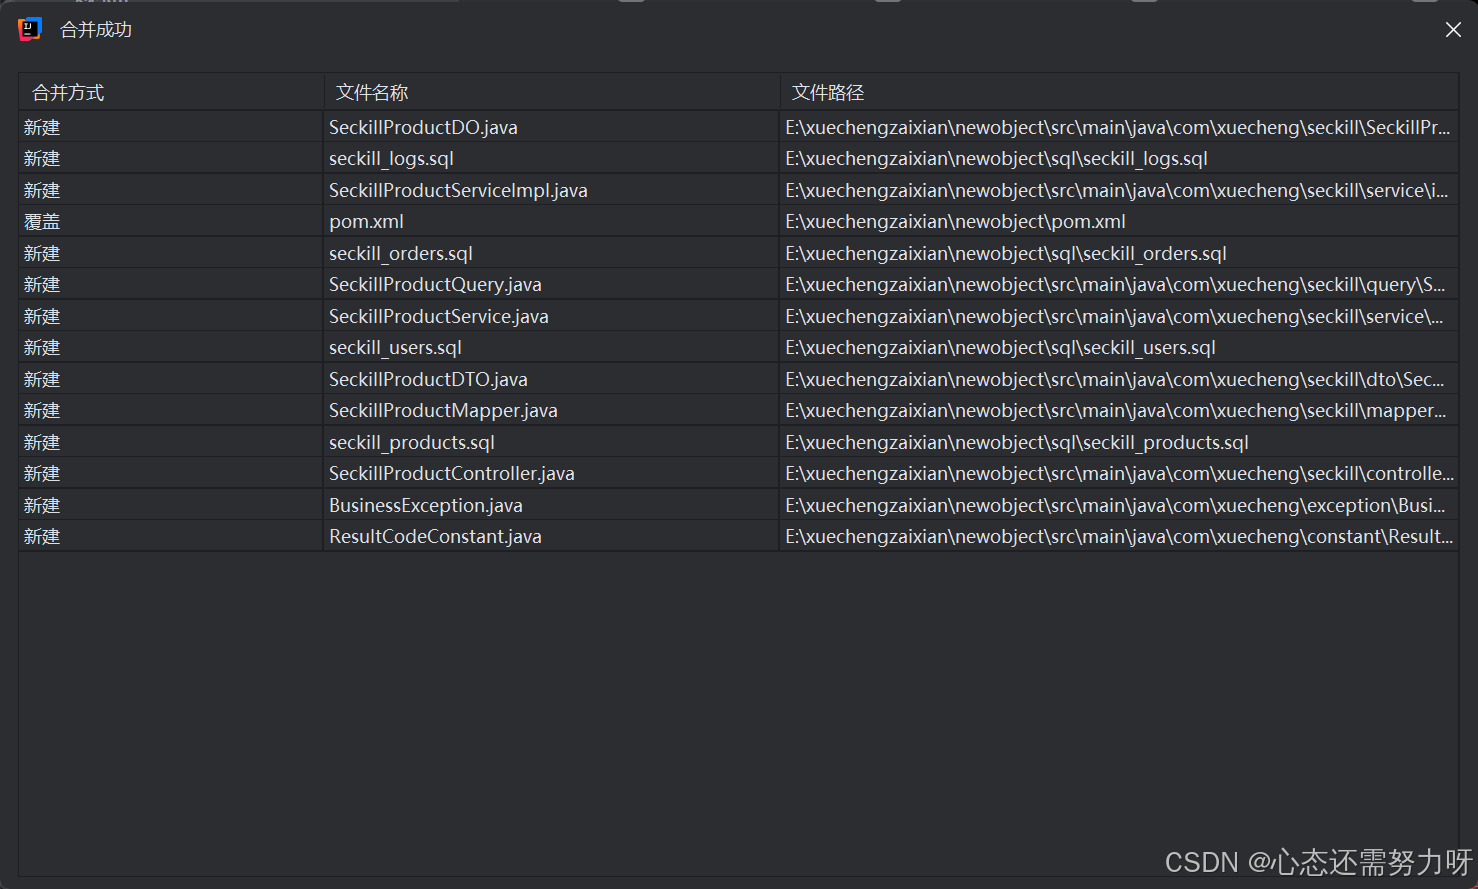Click path of SeckillProductService.java row

click(1114, 316)
